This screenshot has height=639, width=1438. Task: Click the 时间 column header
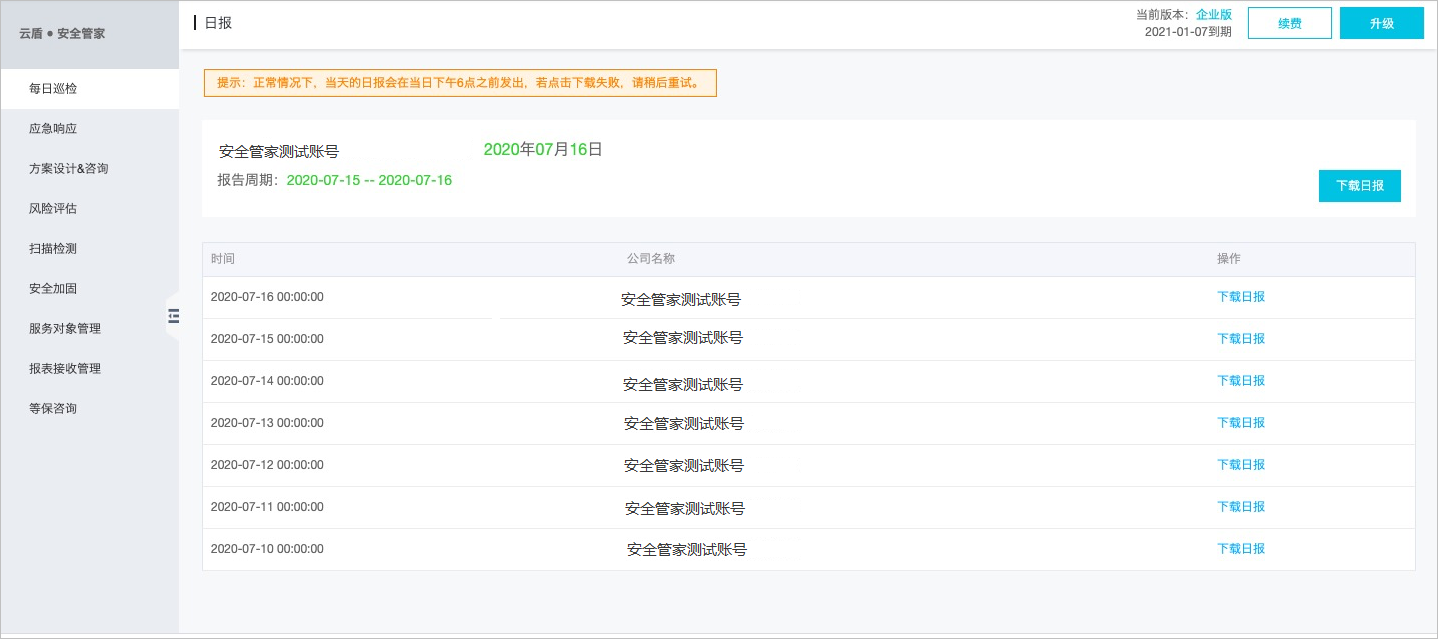(223, 259)
